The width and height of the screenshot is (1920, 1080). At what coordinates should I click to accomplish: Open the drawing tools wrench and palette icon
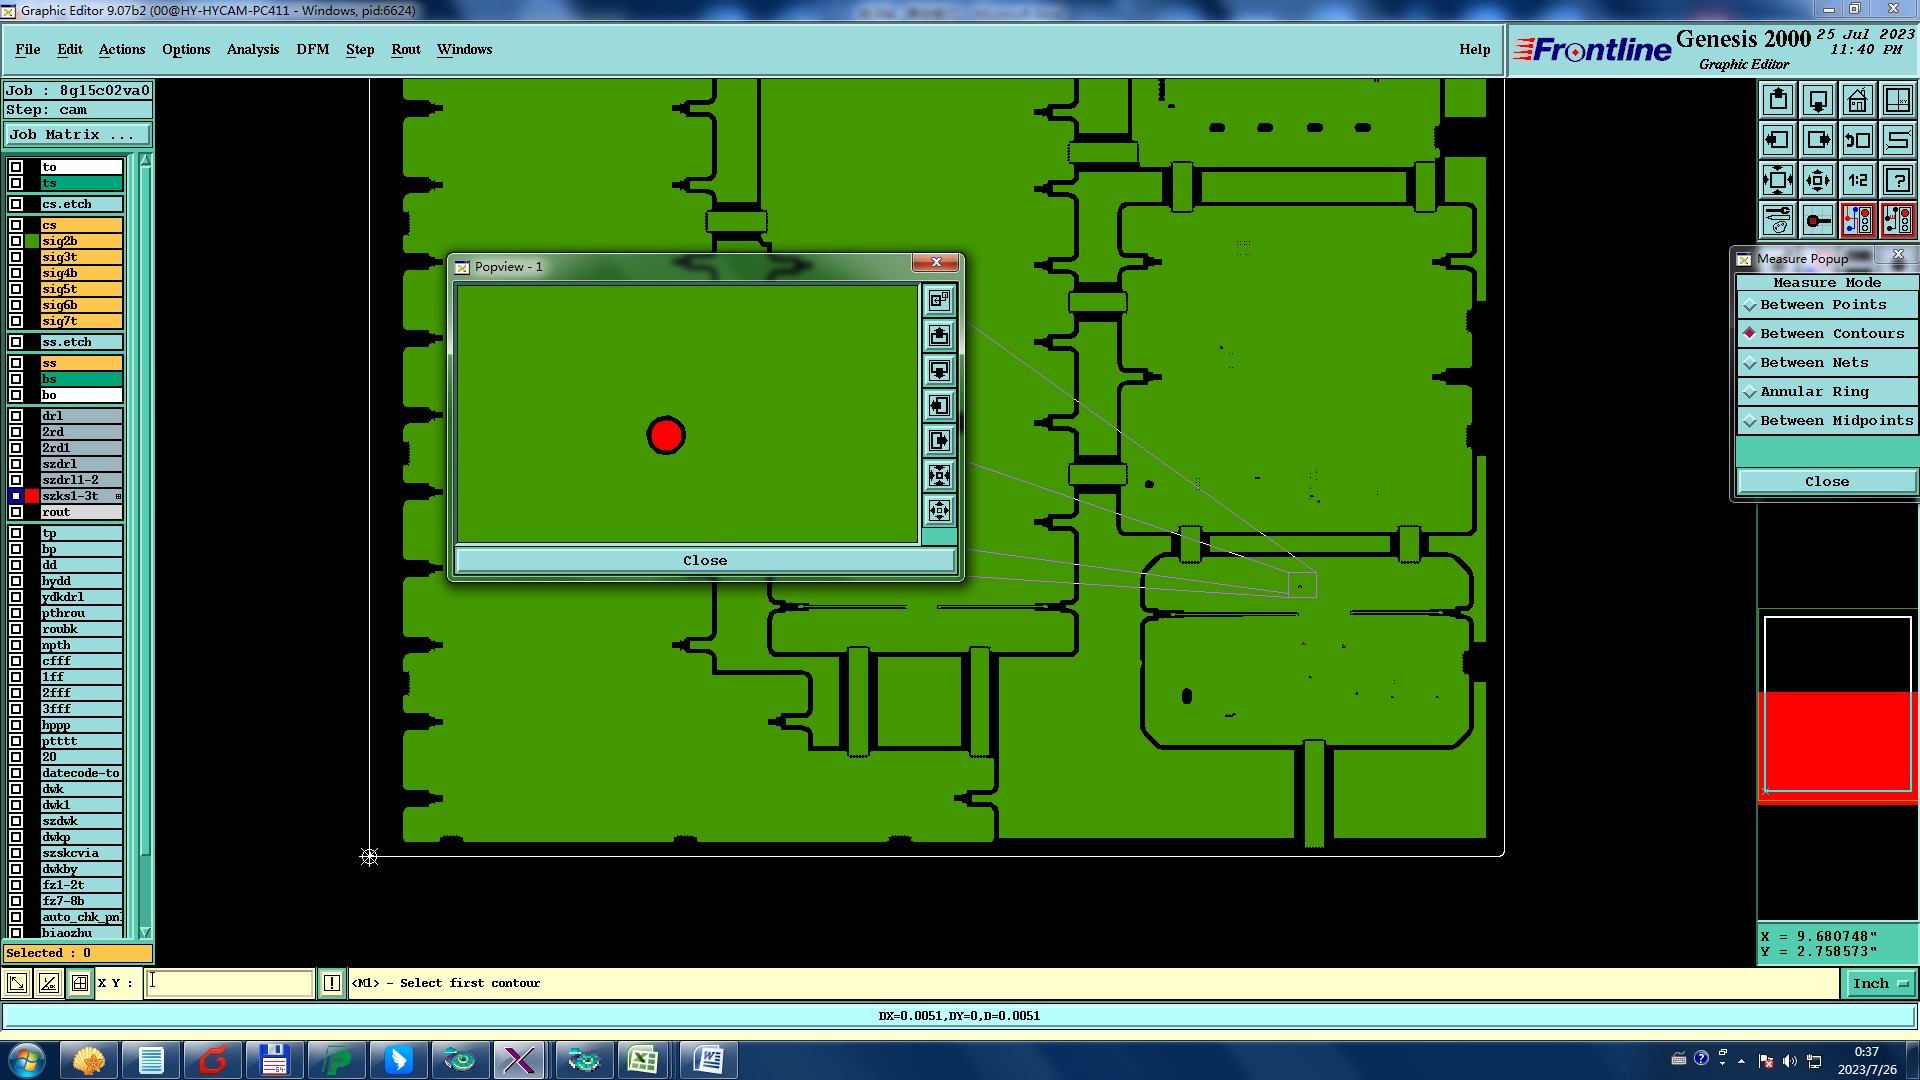pos(1778,220)
